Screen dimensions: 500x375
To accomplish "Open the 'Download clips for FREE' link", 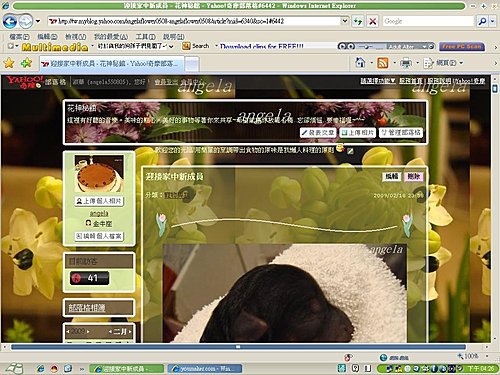I will point(262,47).
